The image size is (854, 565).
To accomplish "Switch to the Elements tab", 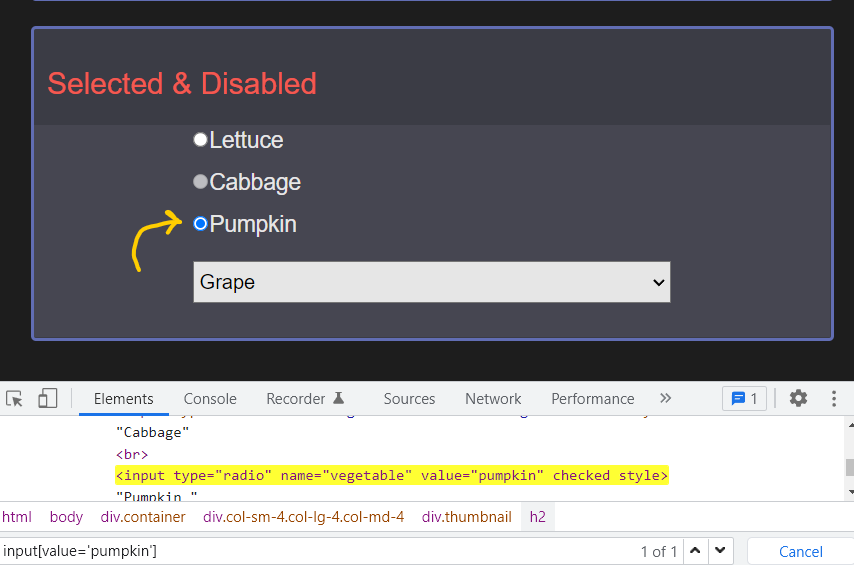I will pos(124,399).
